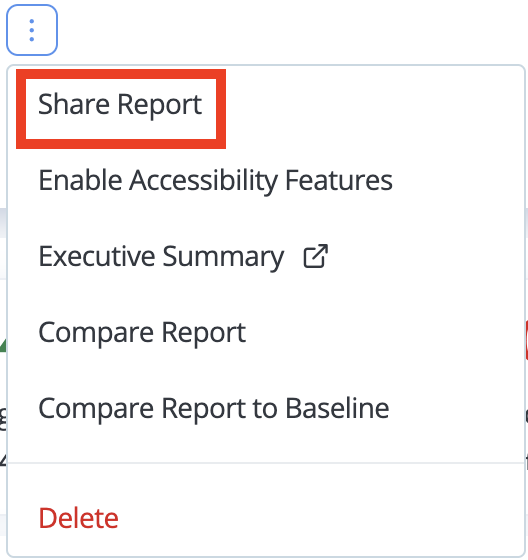Share this report via first menu item
The height and width of the screenshot is (560, 528).
click(120, 104)
